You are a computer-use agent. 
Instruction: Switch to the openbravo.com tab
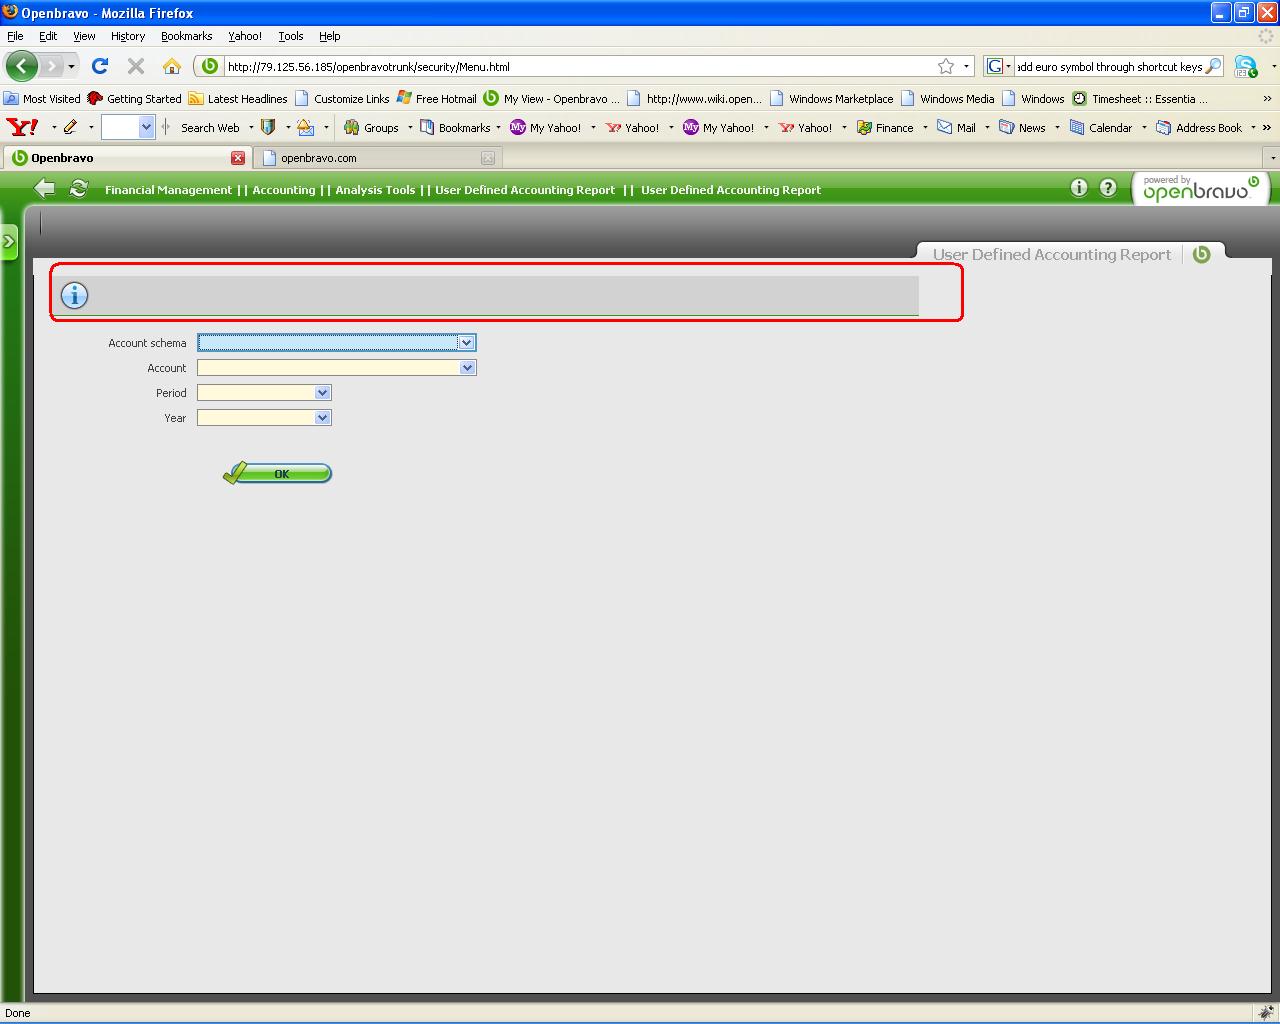pos(377,157)
